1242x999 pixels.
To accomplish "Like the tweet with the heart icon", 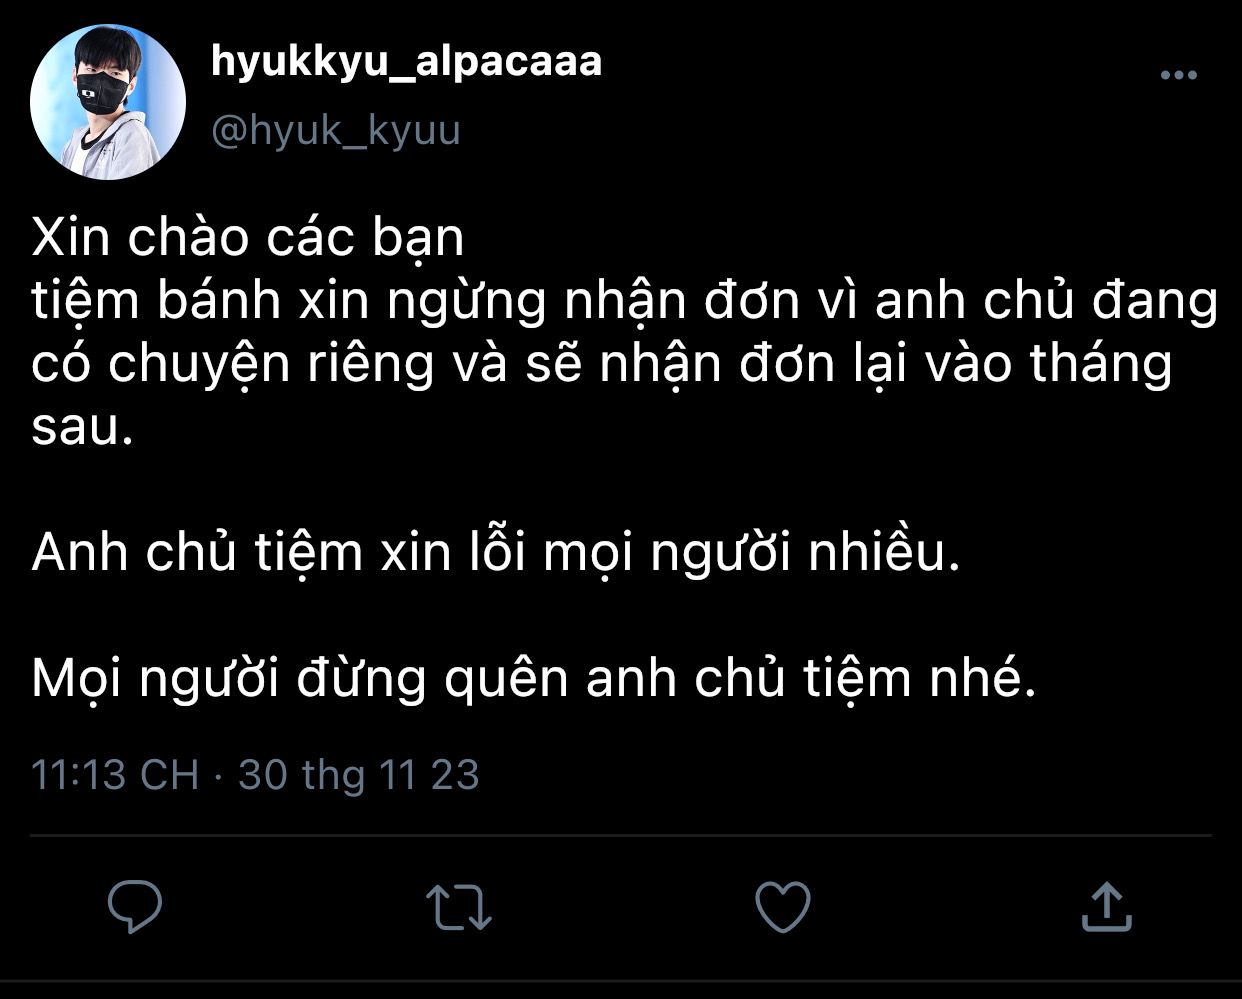I will tap(782, 906).
